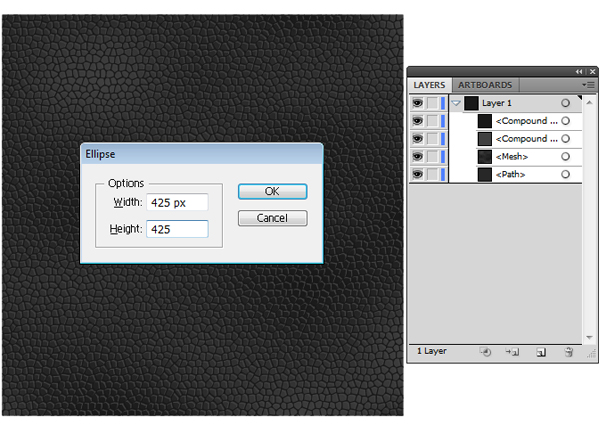The image size is (600, 427).
Task: Select the 'Layer 1' name text
Action: (497, 103)
